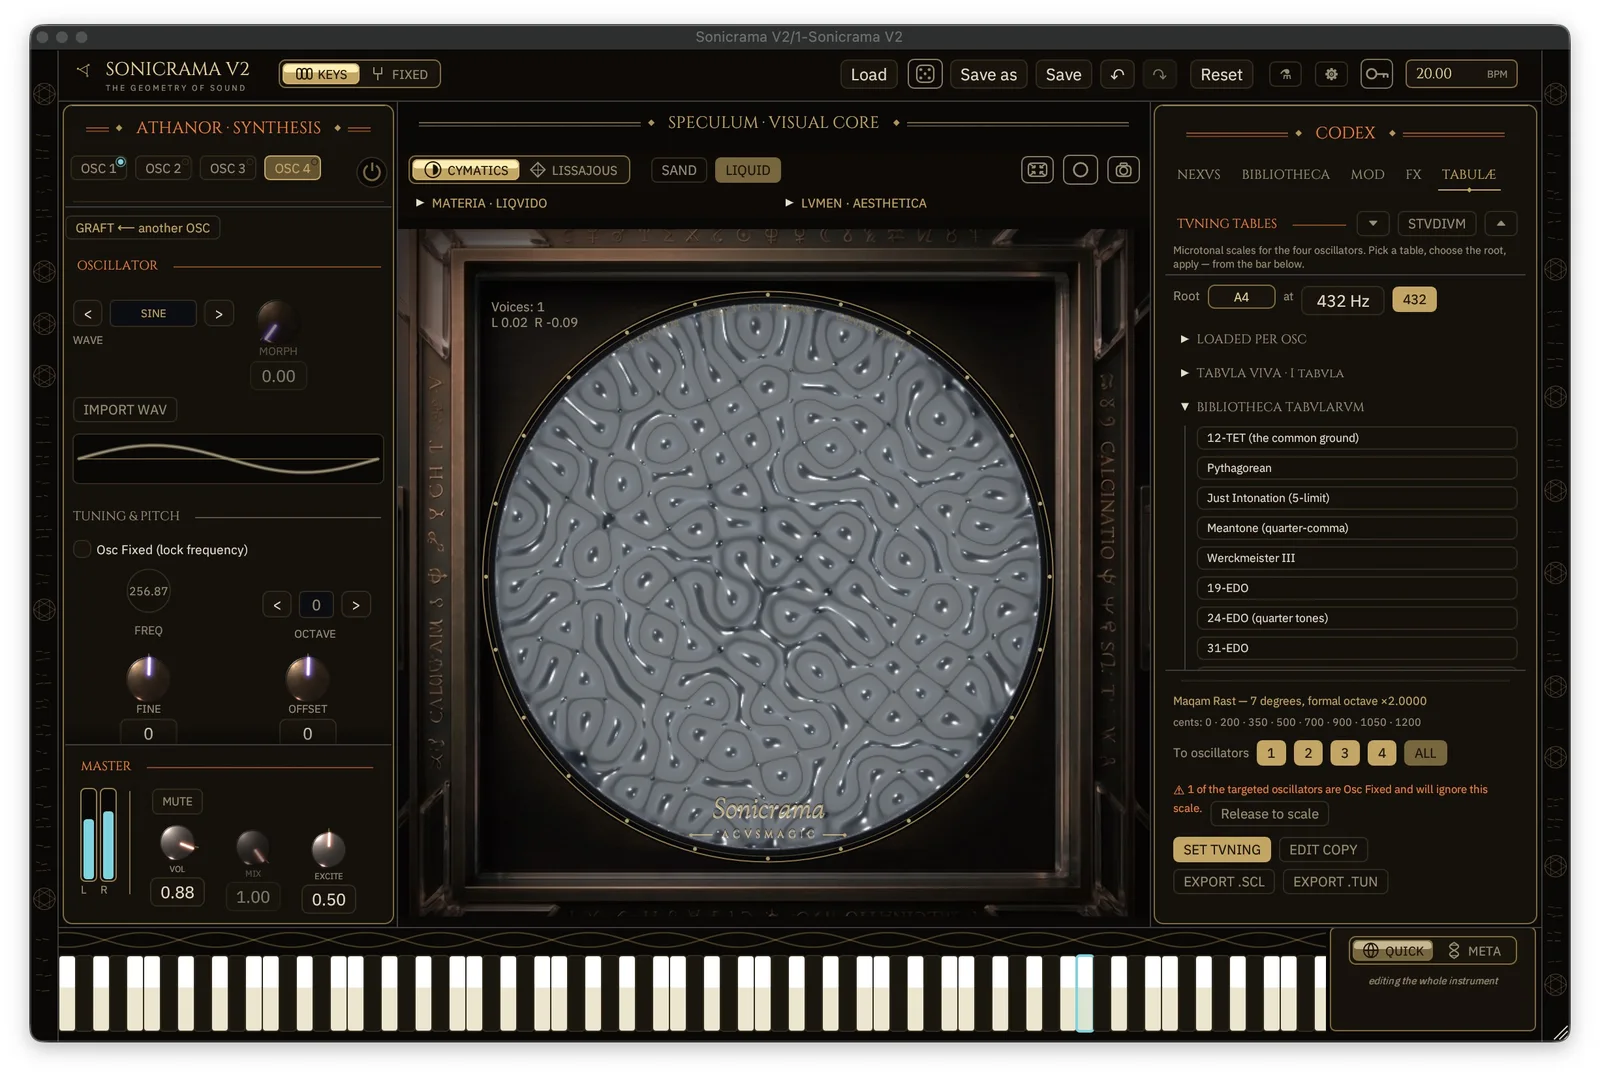Image resolution: width=1600 pixels, height=1077 pixels.
Task: Open FX codex tab
Action: point(1413,174)
